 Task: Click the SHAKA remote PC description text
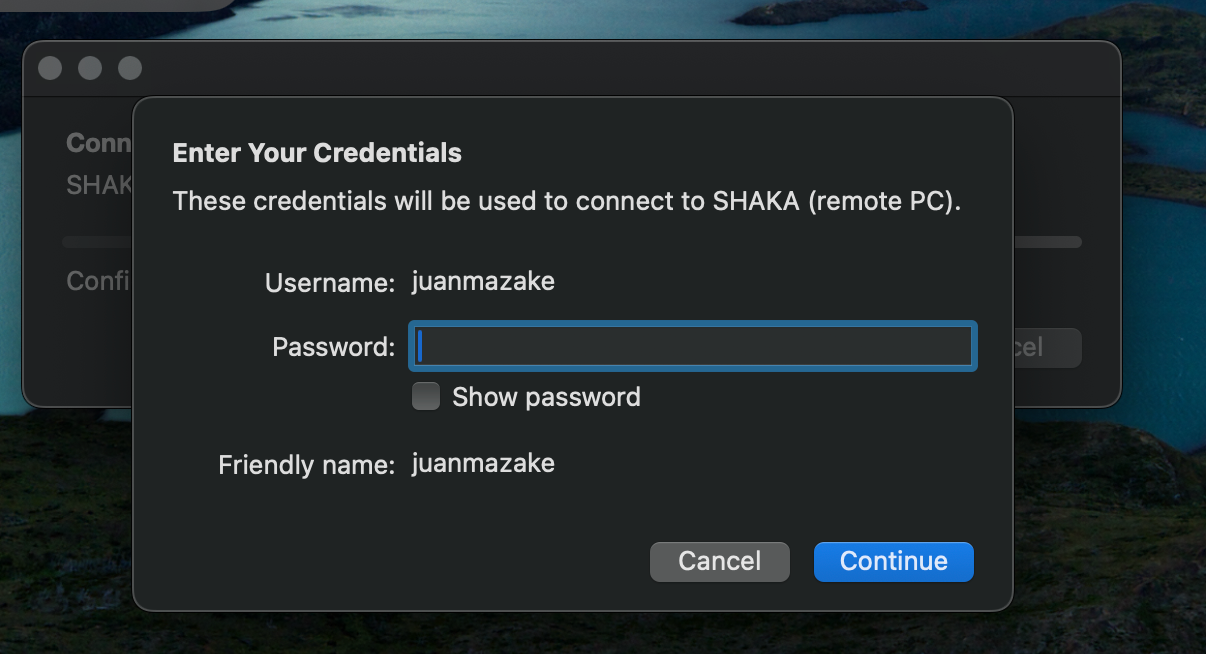[566, 200]
